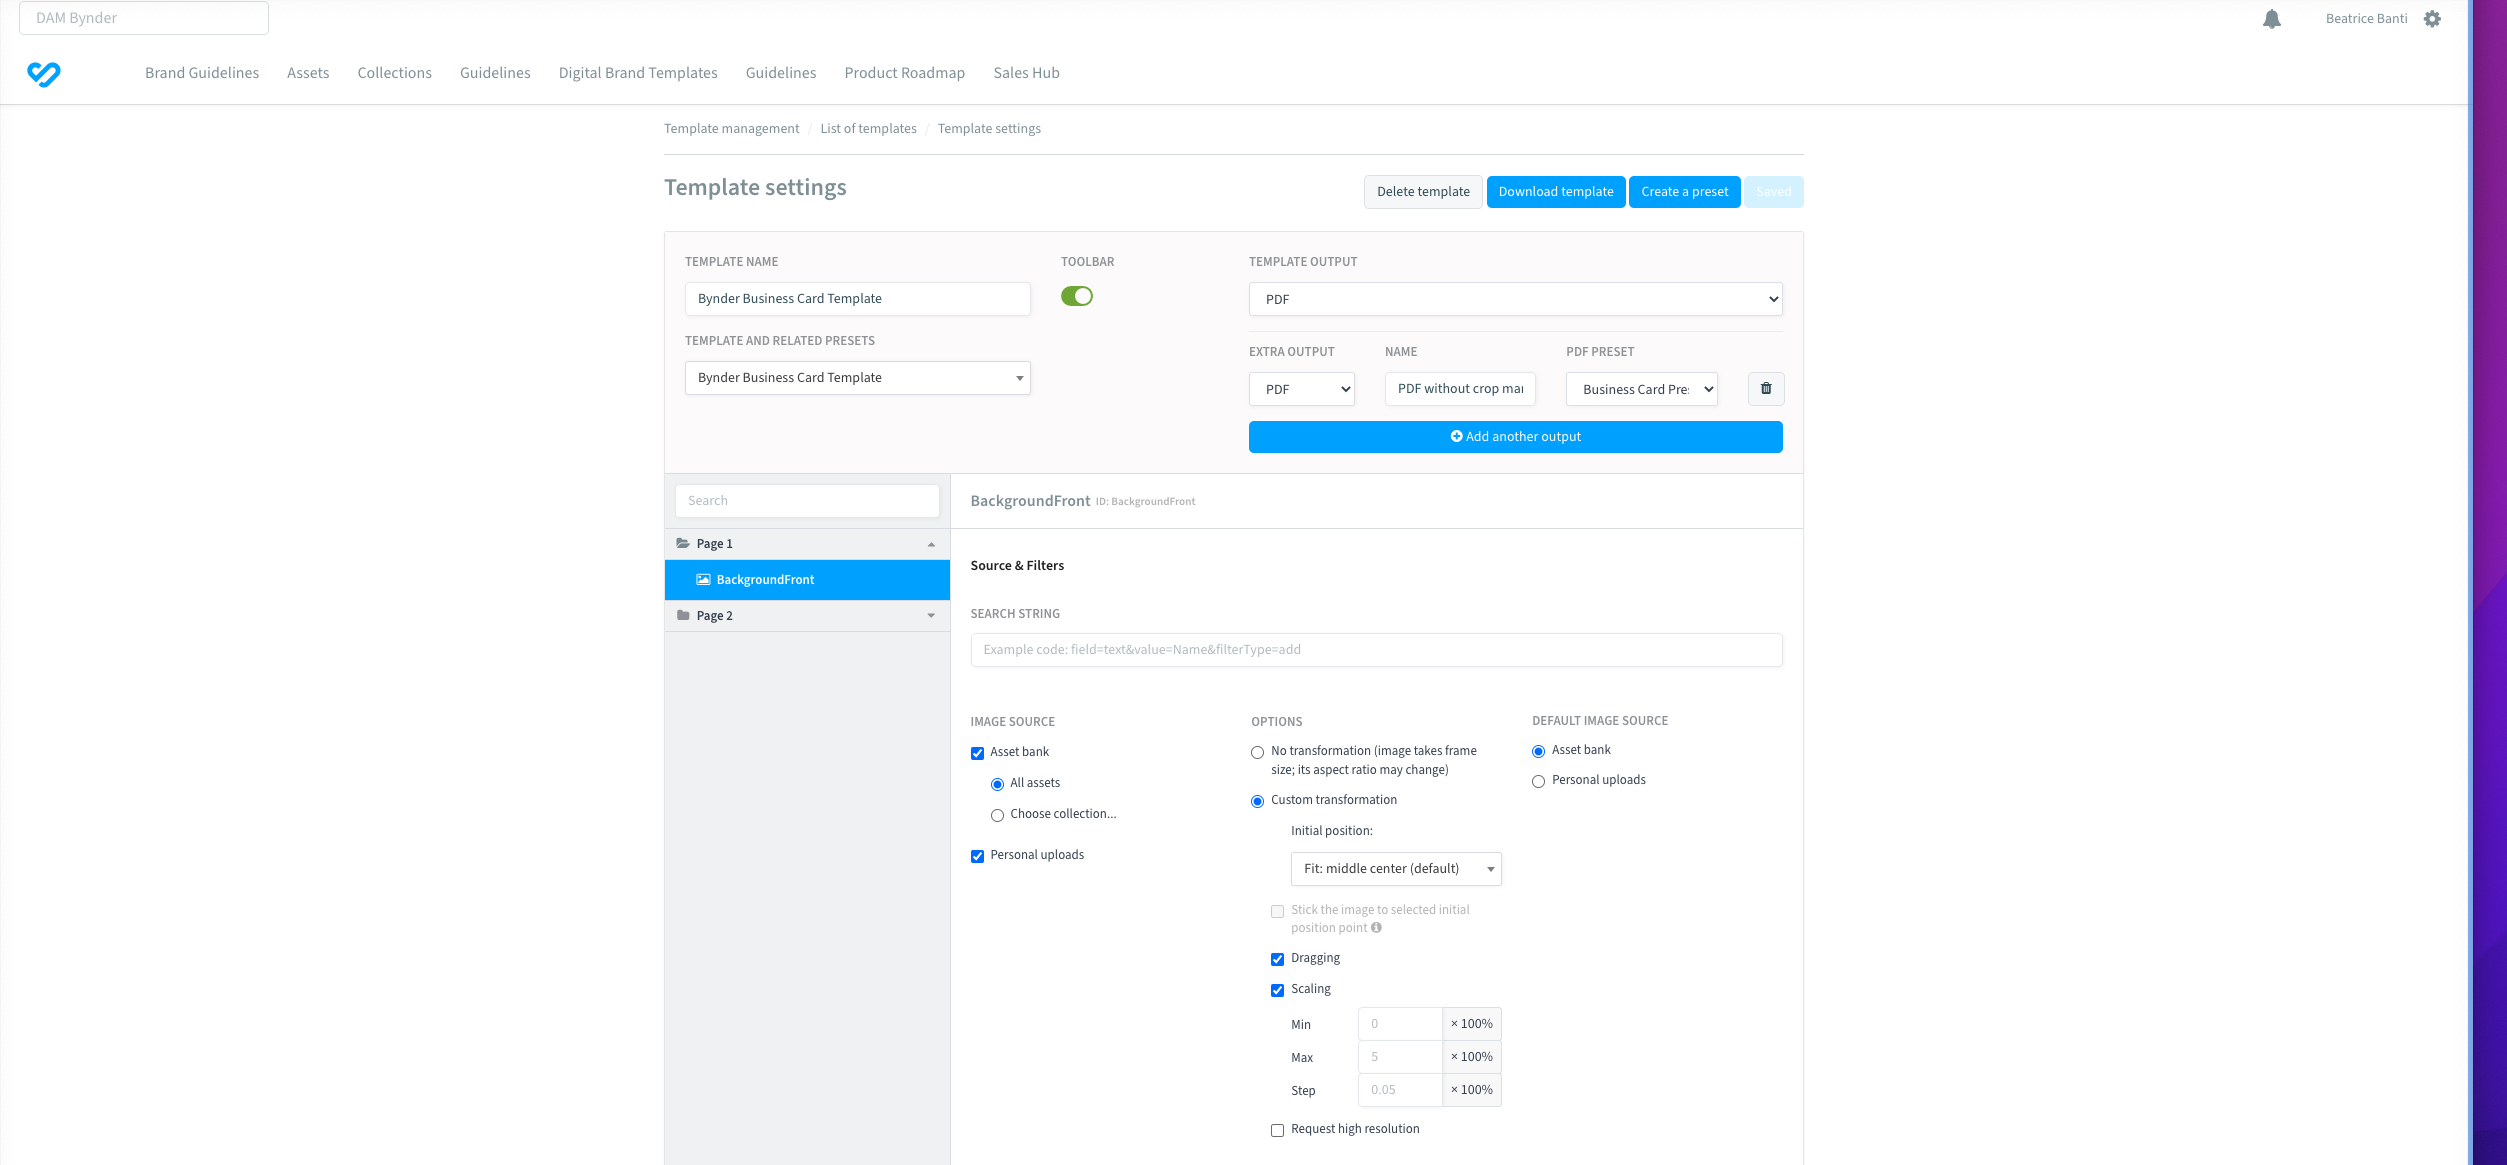Go to Assets menu

(x=308, y=73)
